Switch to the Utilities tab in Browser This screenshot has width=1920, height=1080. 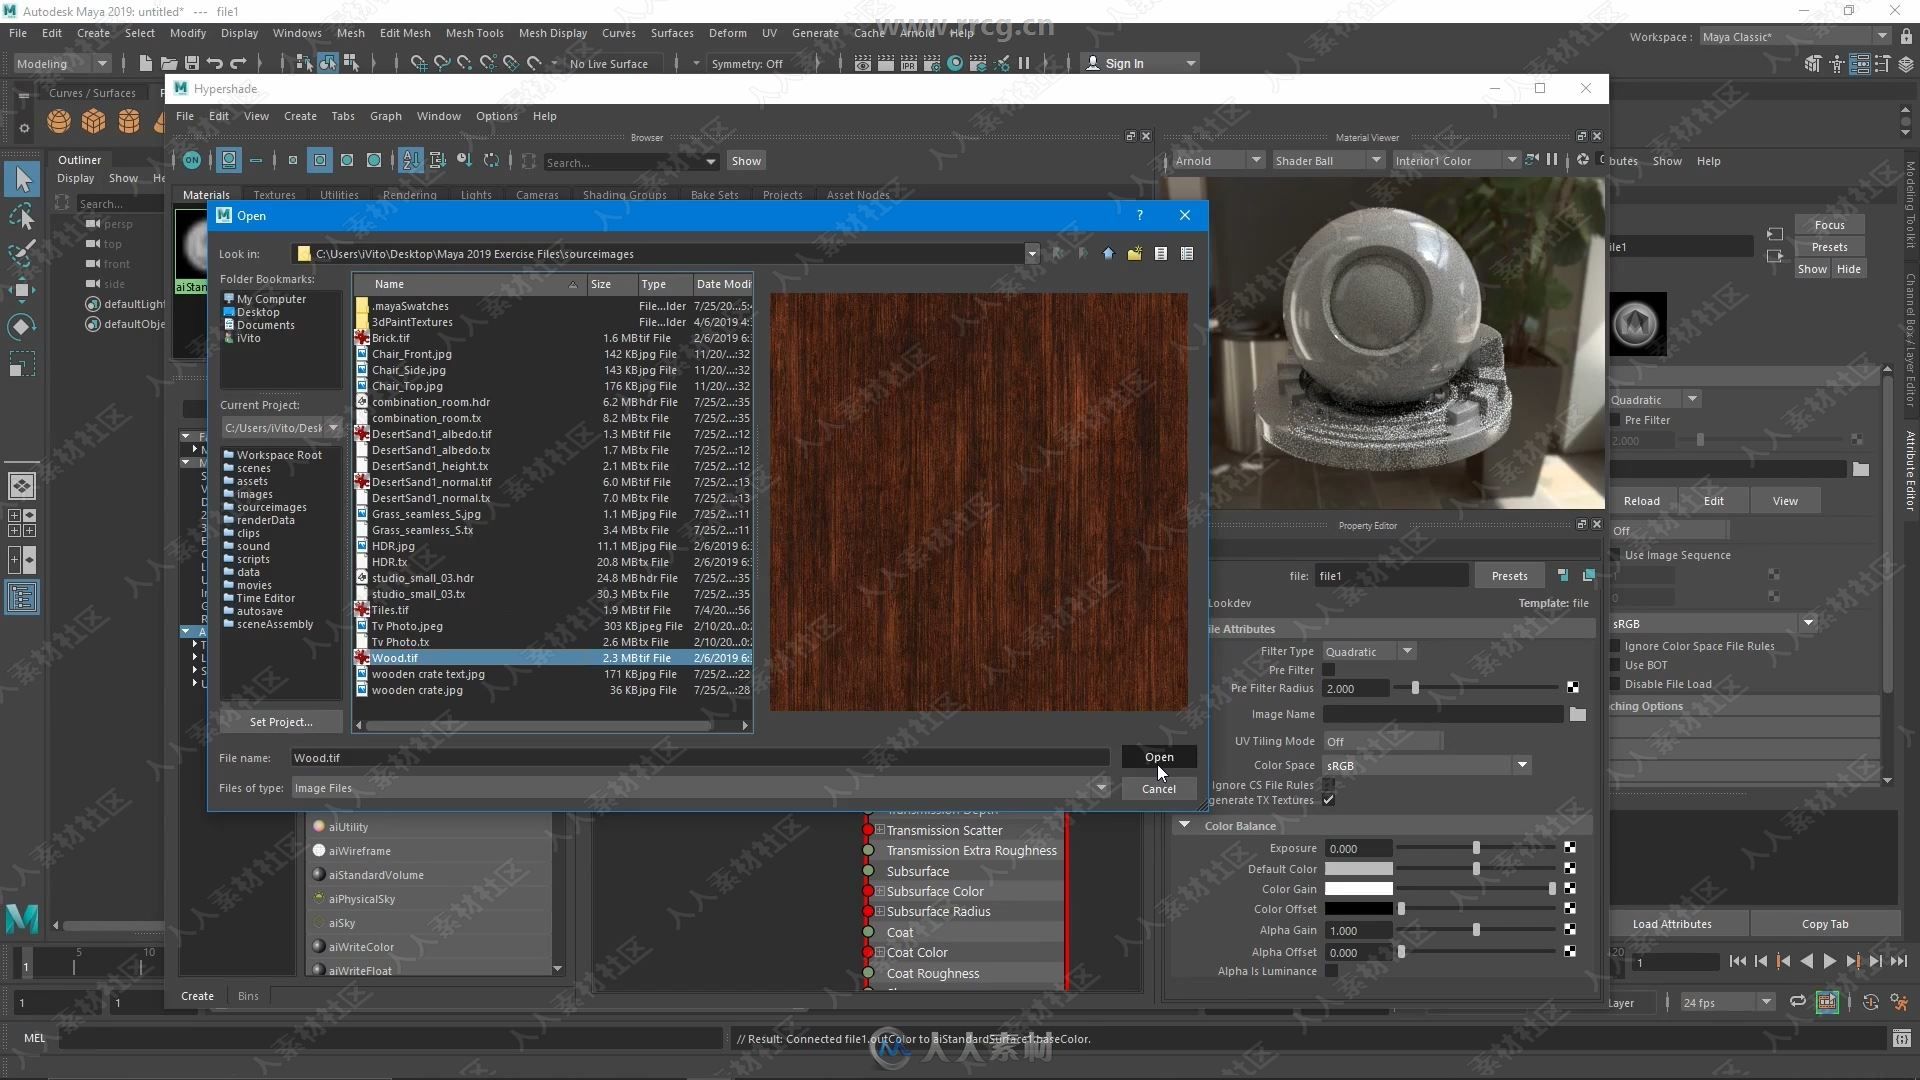[x=339, y=195]
